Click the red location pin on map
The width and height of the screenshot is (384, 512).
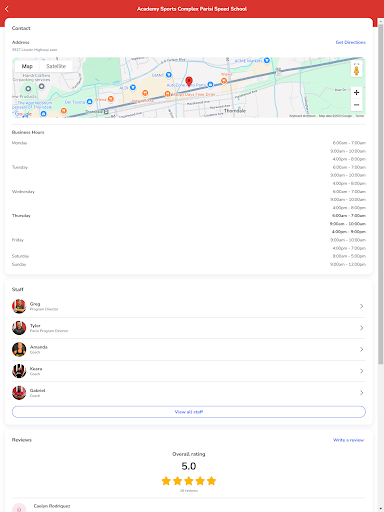point(189,81)
